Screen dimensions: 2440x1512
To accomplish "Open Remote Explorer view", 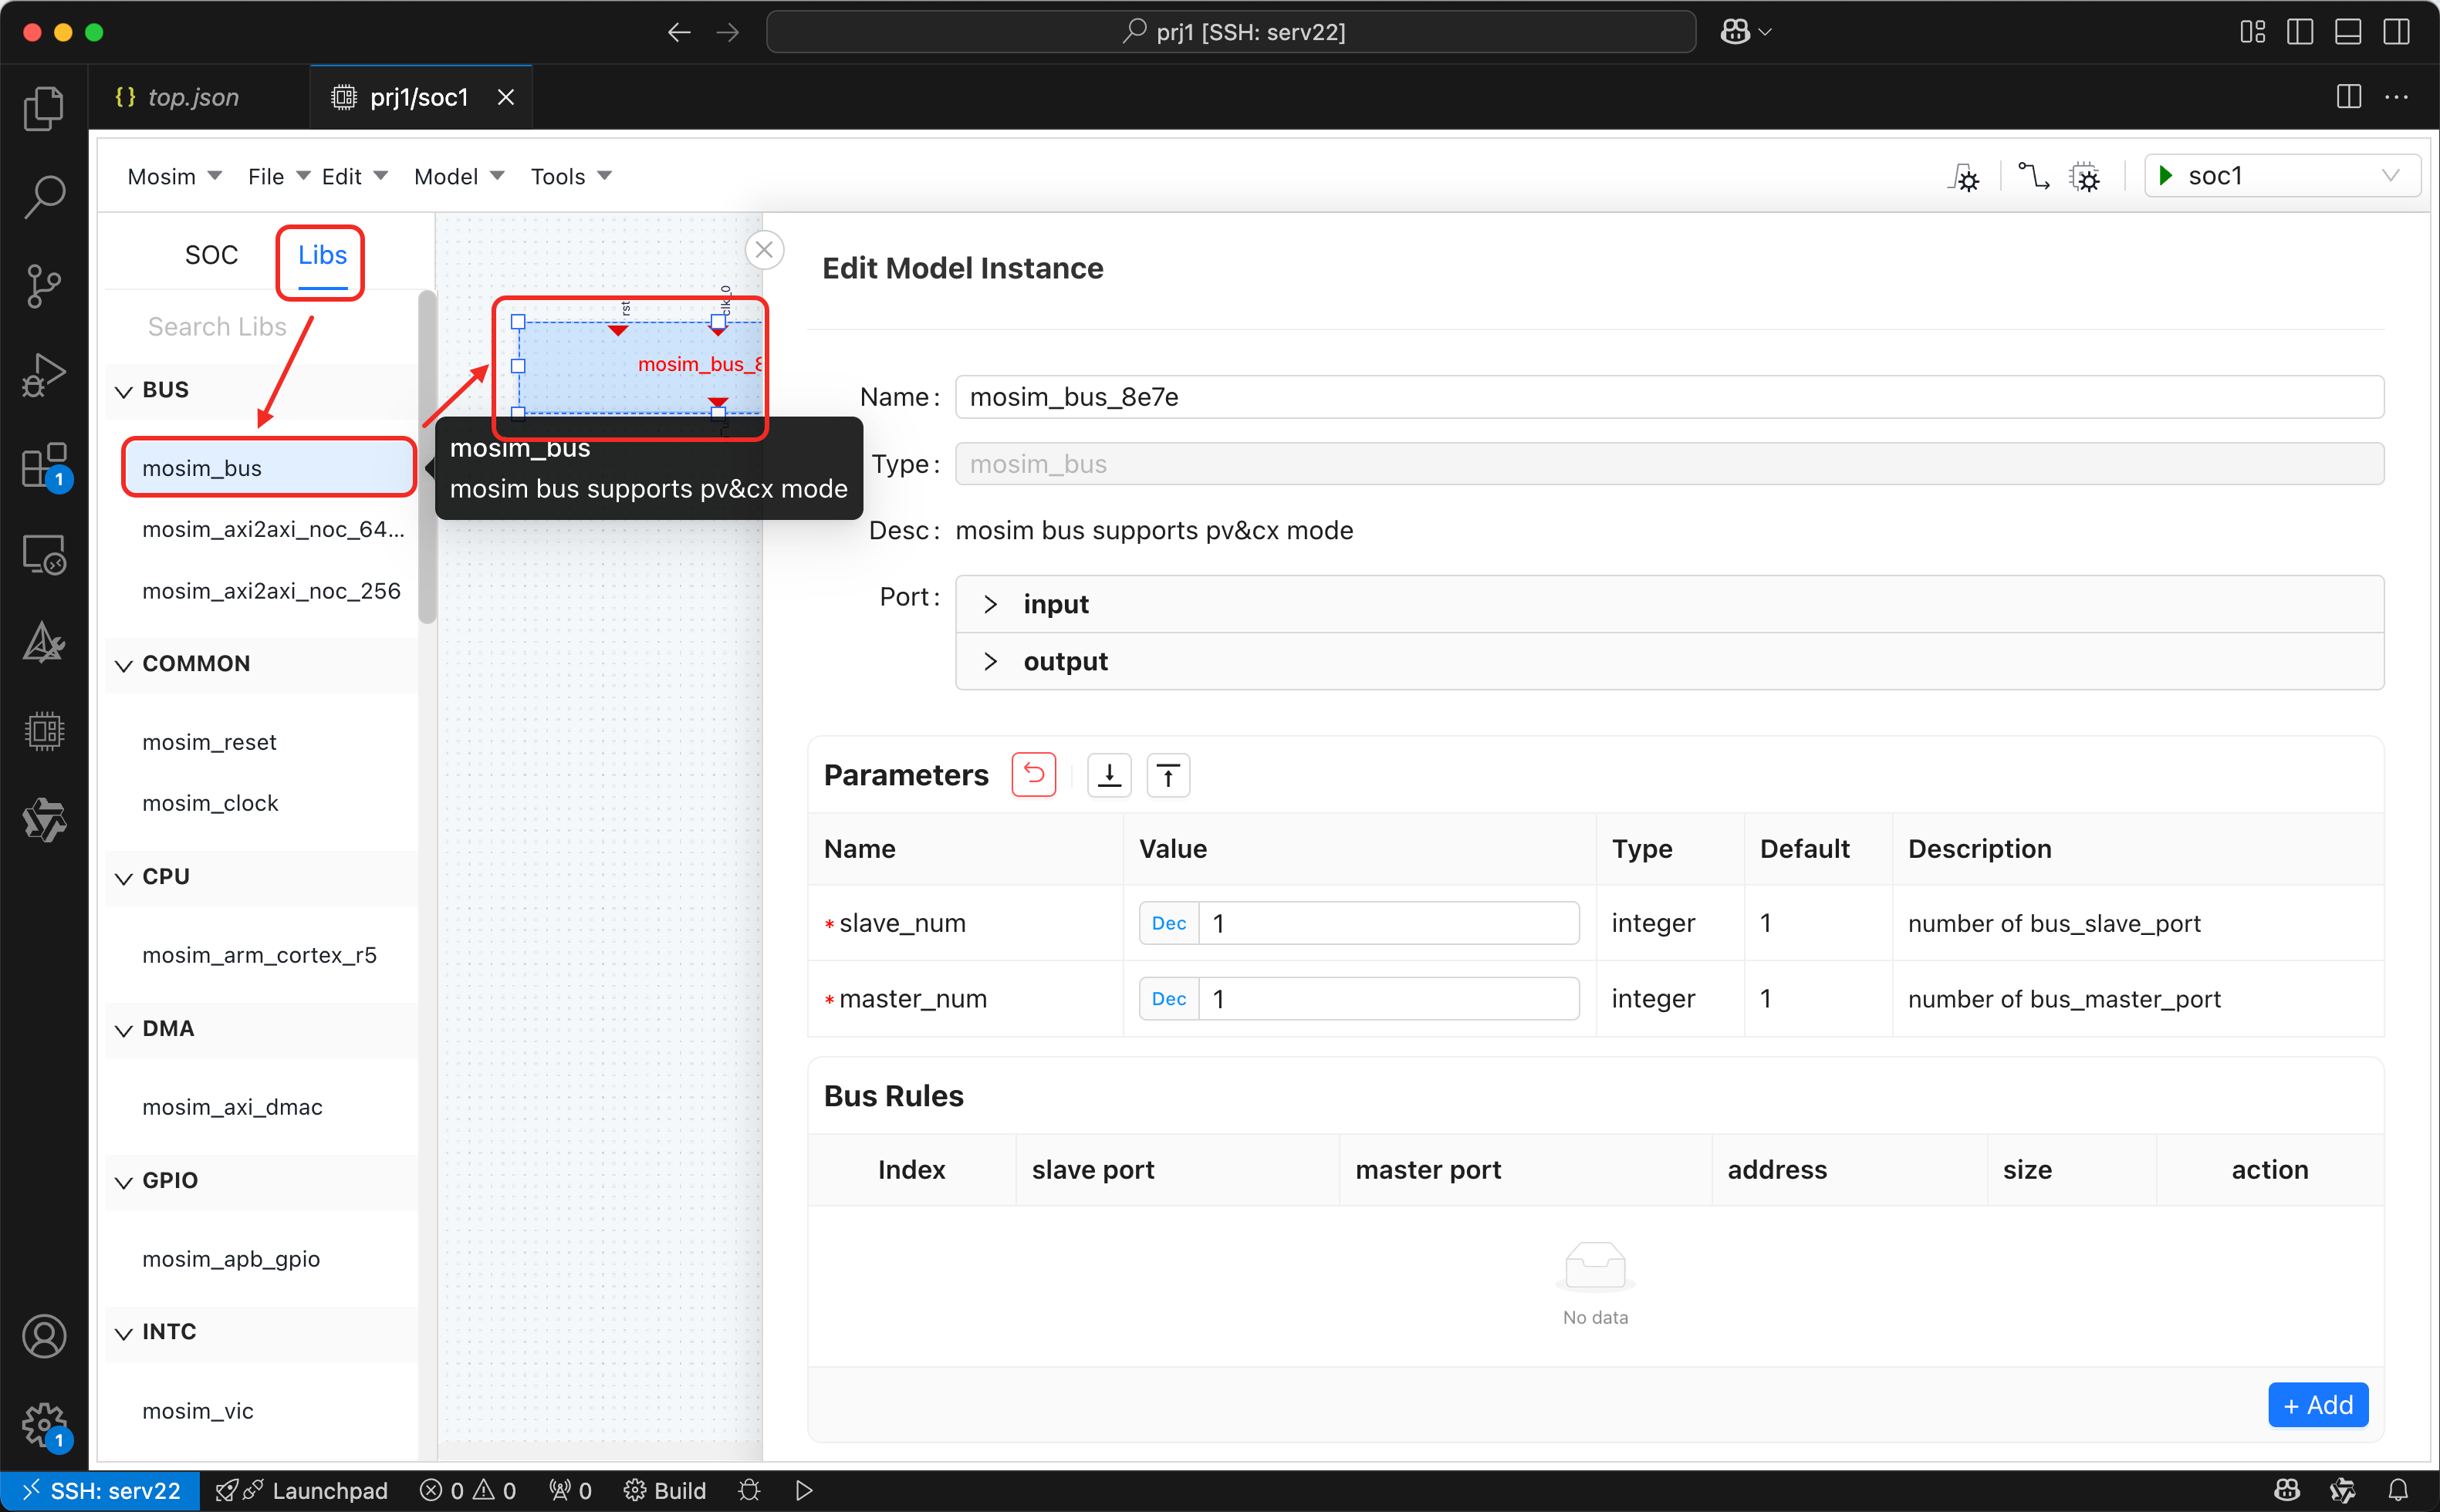I will coord(44,554).
